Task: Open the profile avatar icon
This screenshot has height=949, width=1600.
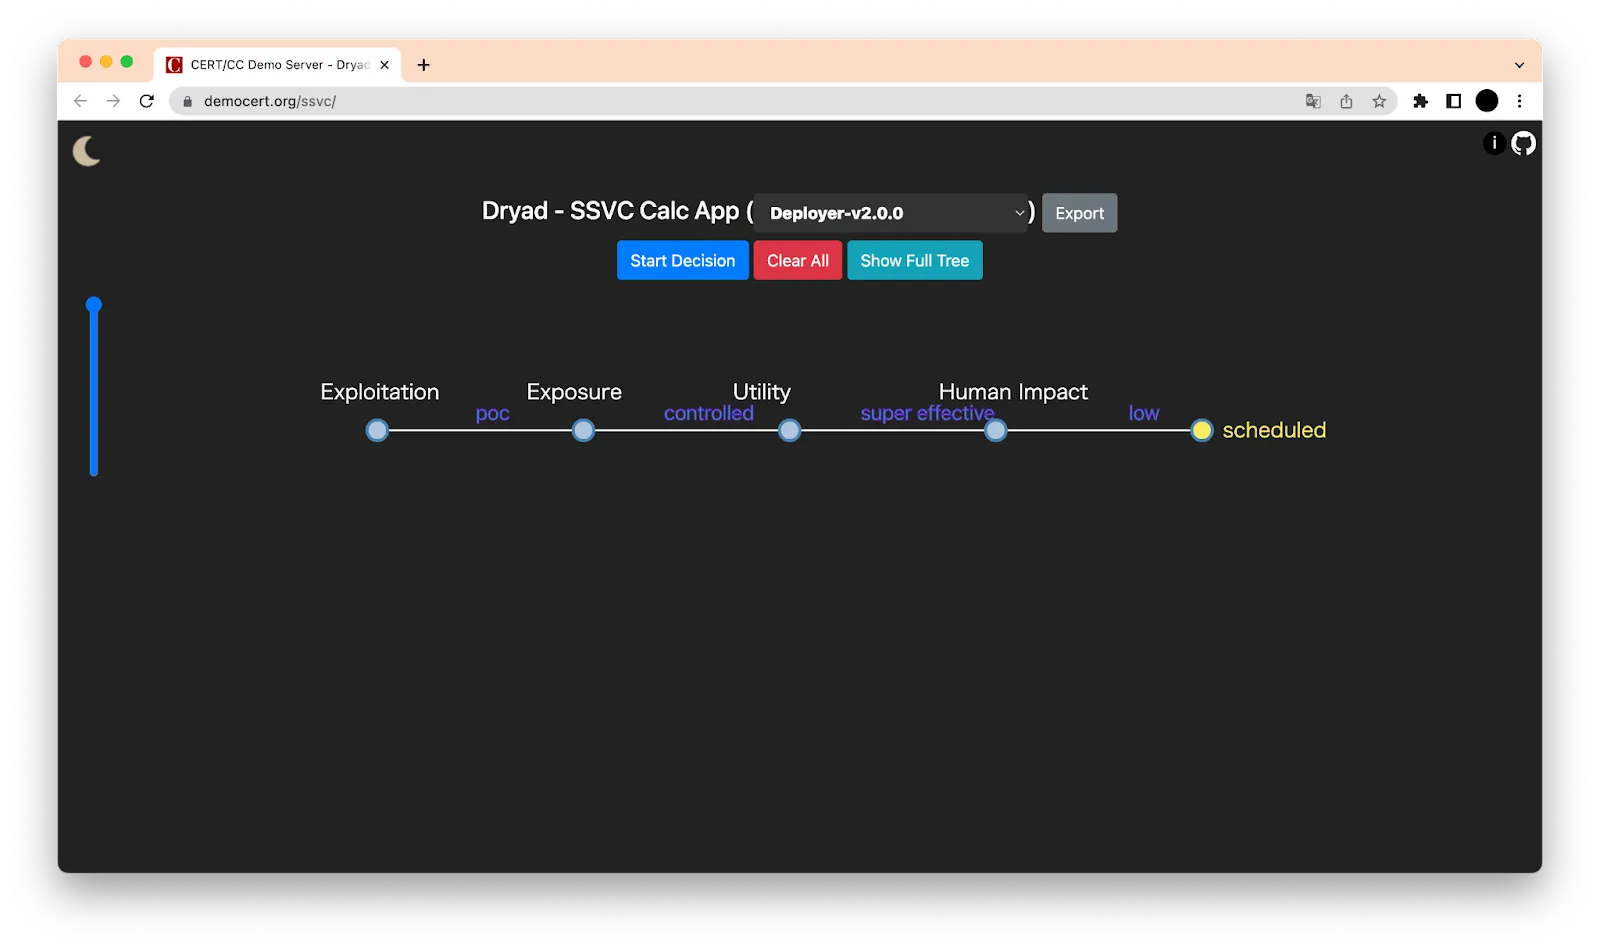Action: [1487, 101]
